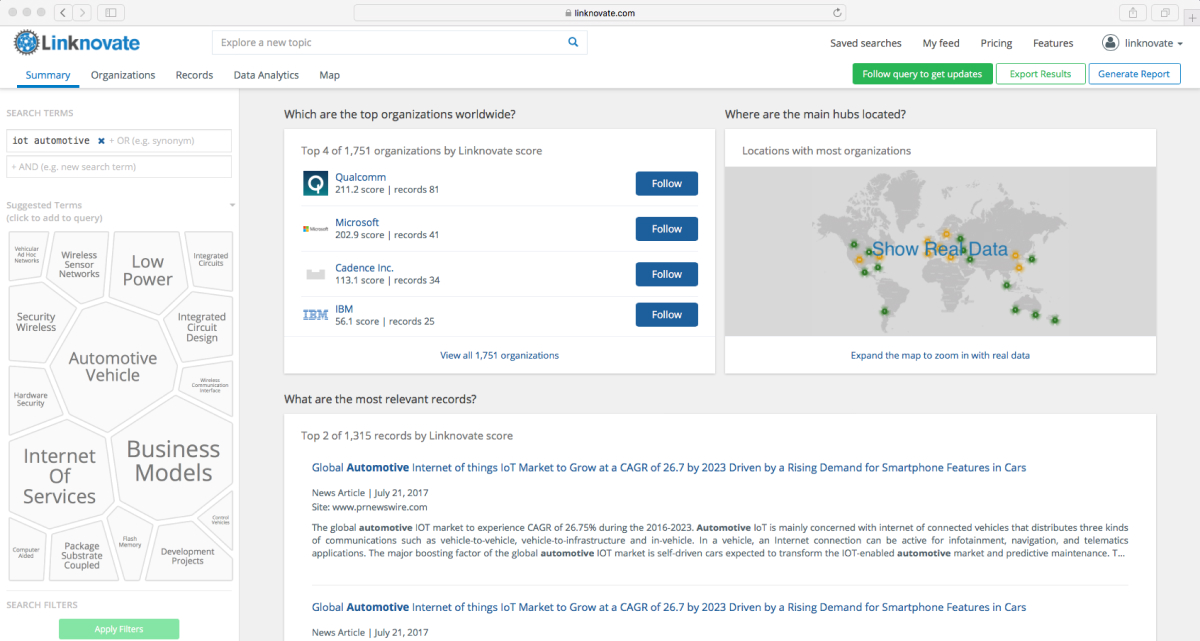Screen dimensions: 1200x641
Task: Click the Microsoft logo icon
Action: tap(315, 229)
